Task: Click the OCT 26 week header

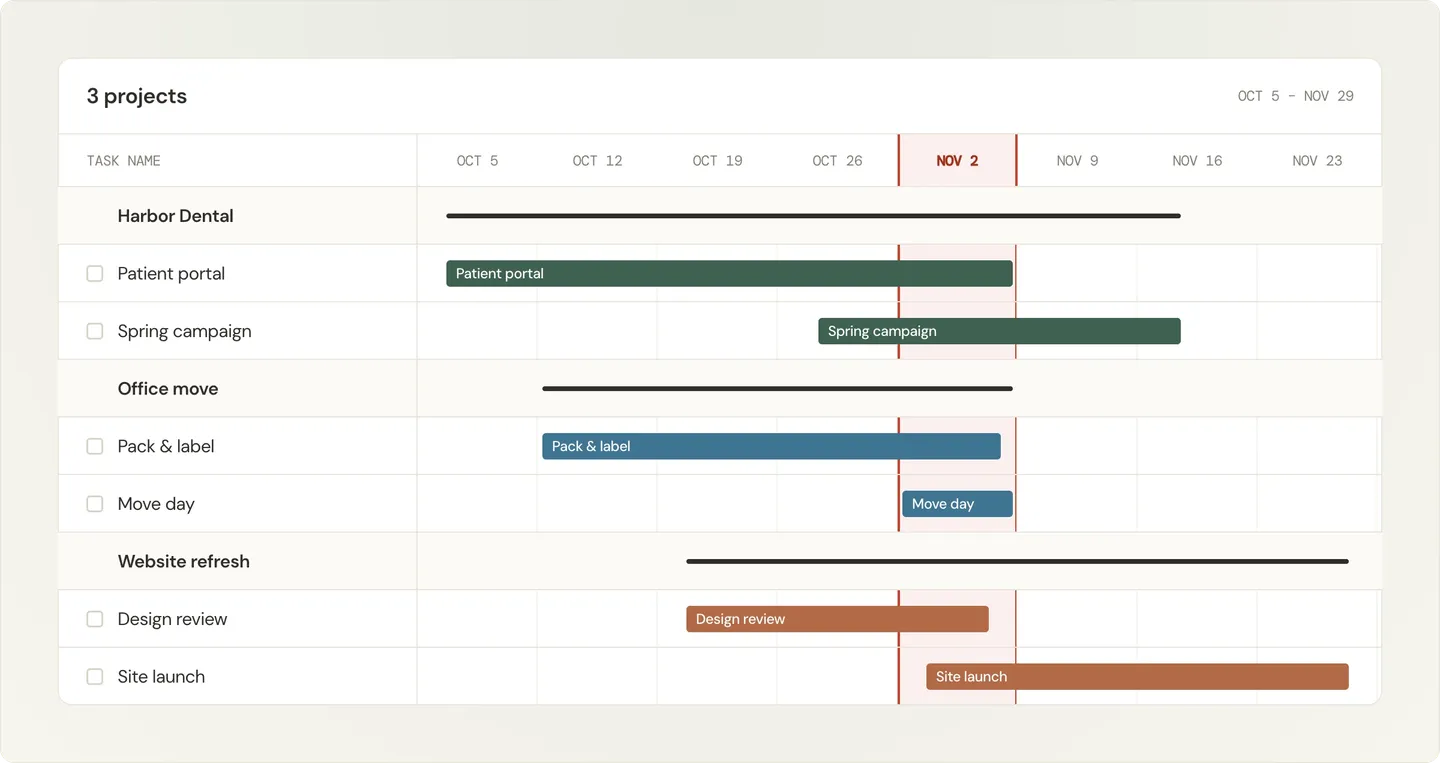Action: [837, 161]
